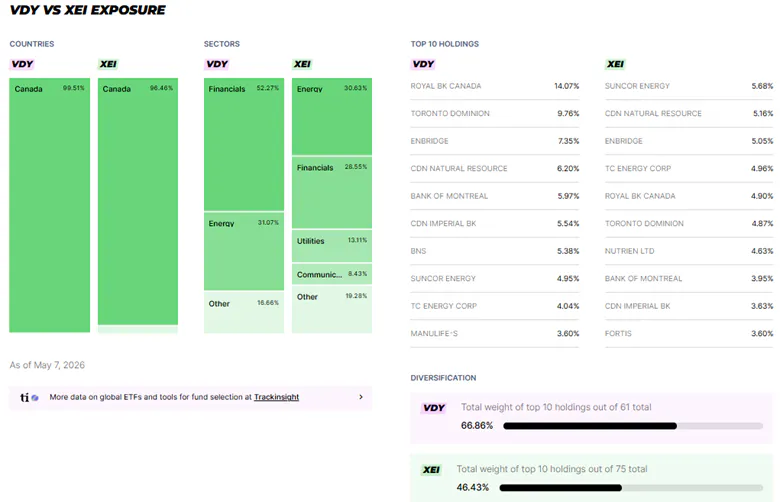Click ENBRIDGE in XEI holdings
780x502 pixels.
(x=624, y=141)
